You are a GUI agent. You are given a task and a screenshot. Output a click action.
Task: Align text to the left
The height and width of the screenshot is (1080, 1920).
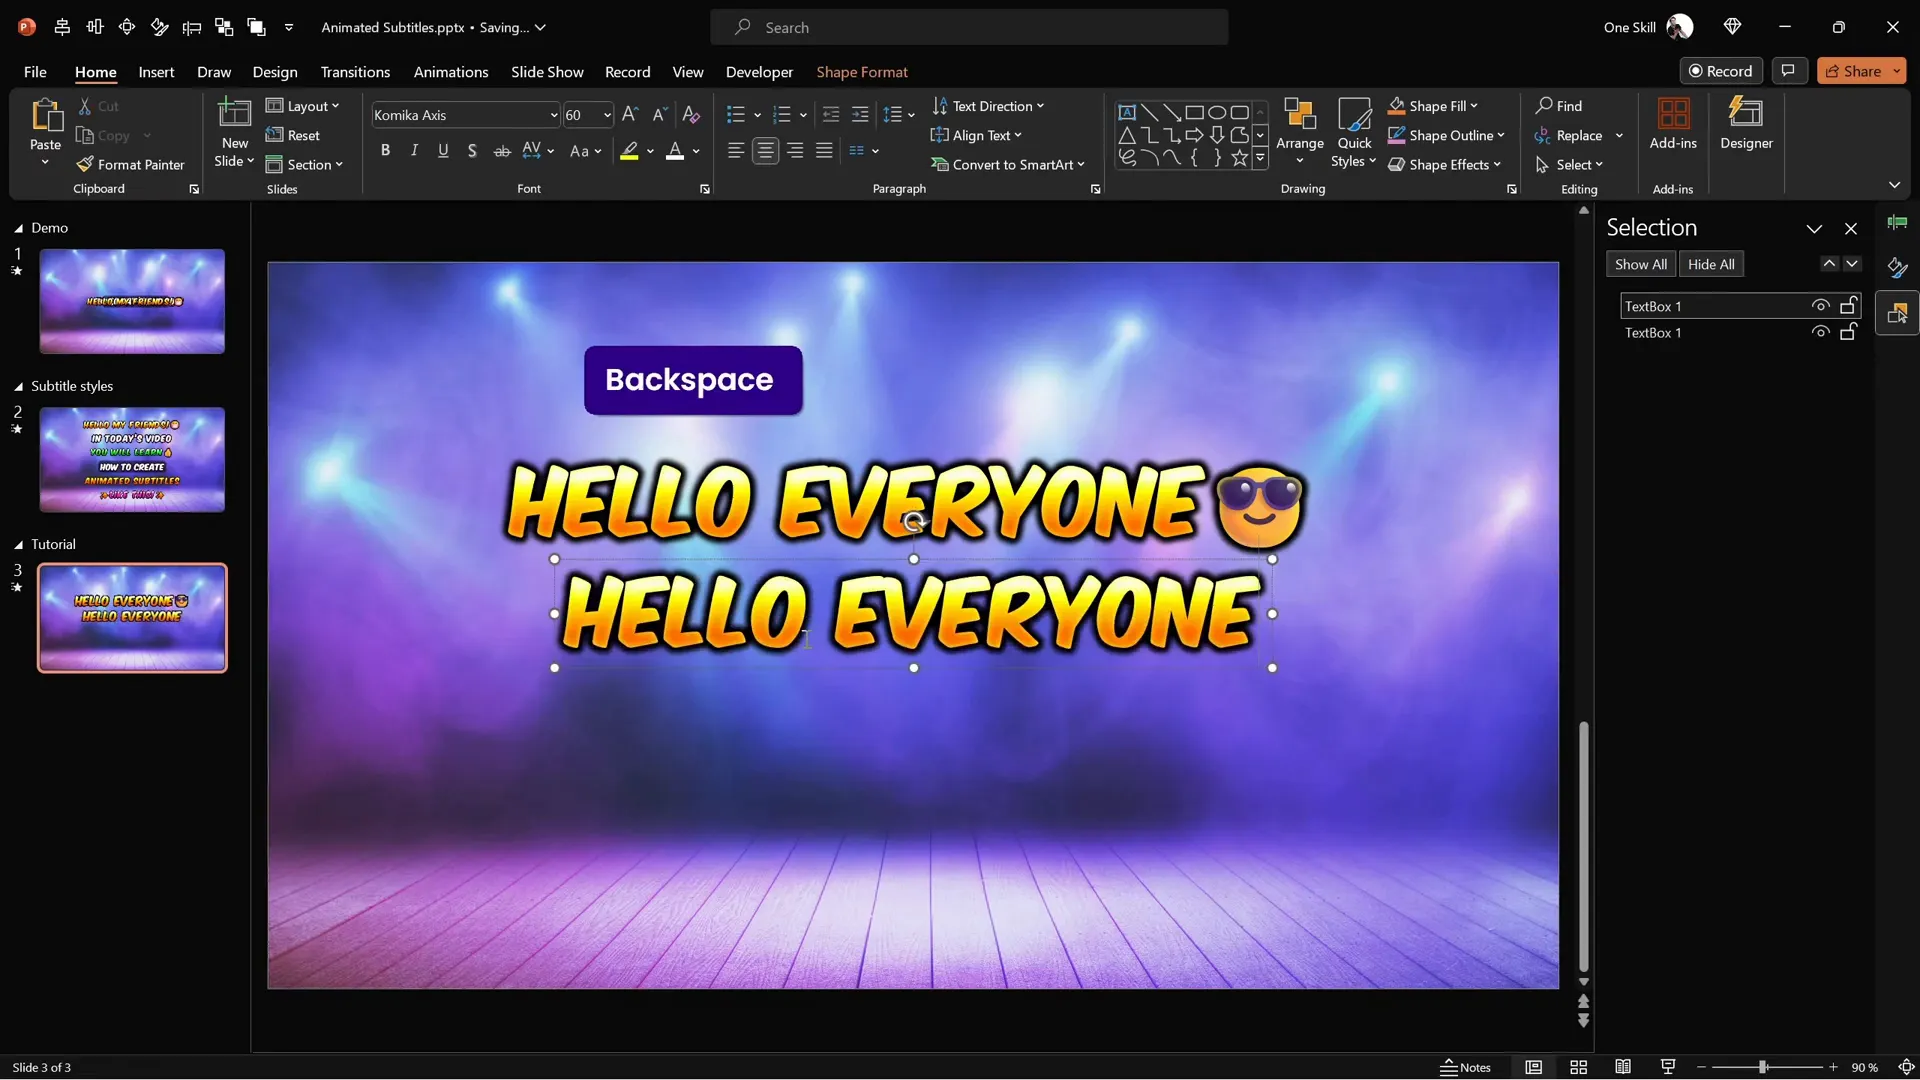(735, 151)
